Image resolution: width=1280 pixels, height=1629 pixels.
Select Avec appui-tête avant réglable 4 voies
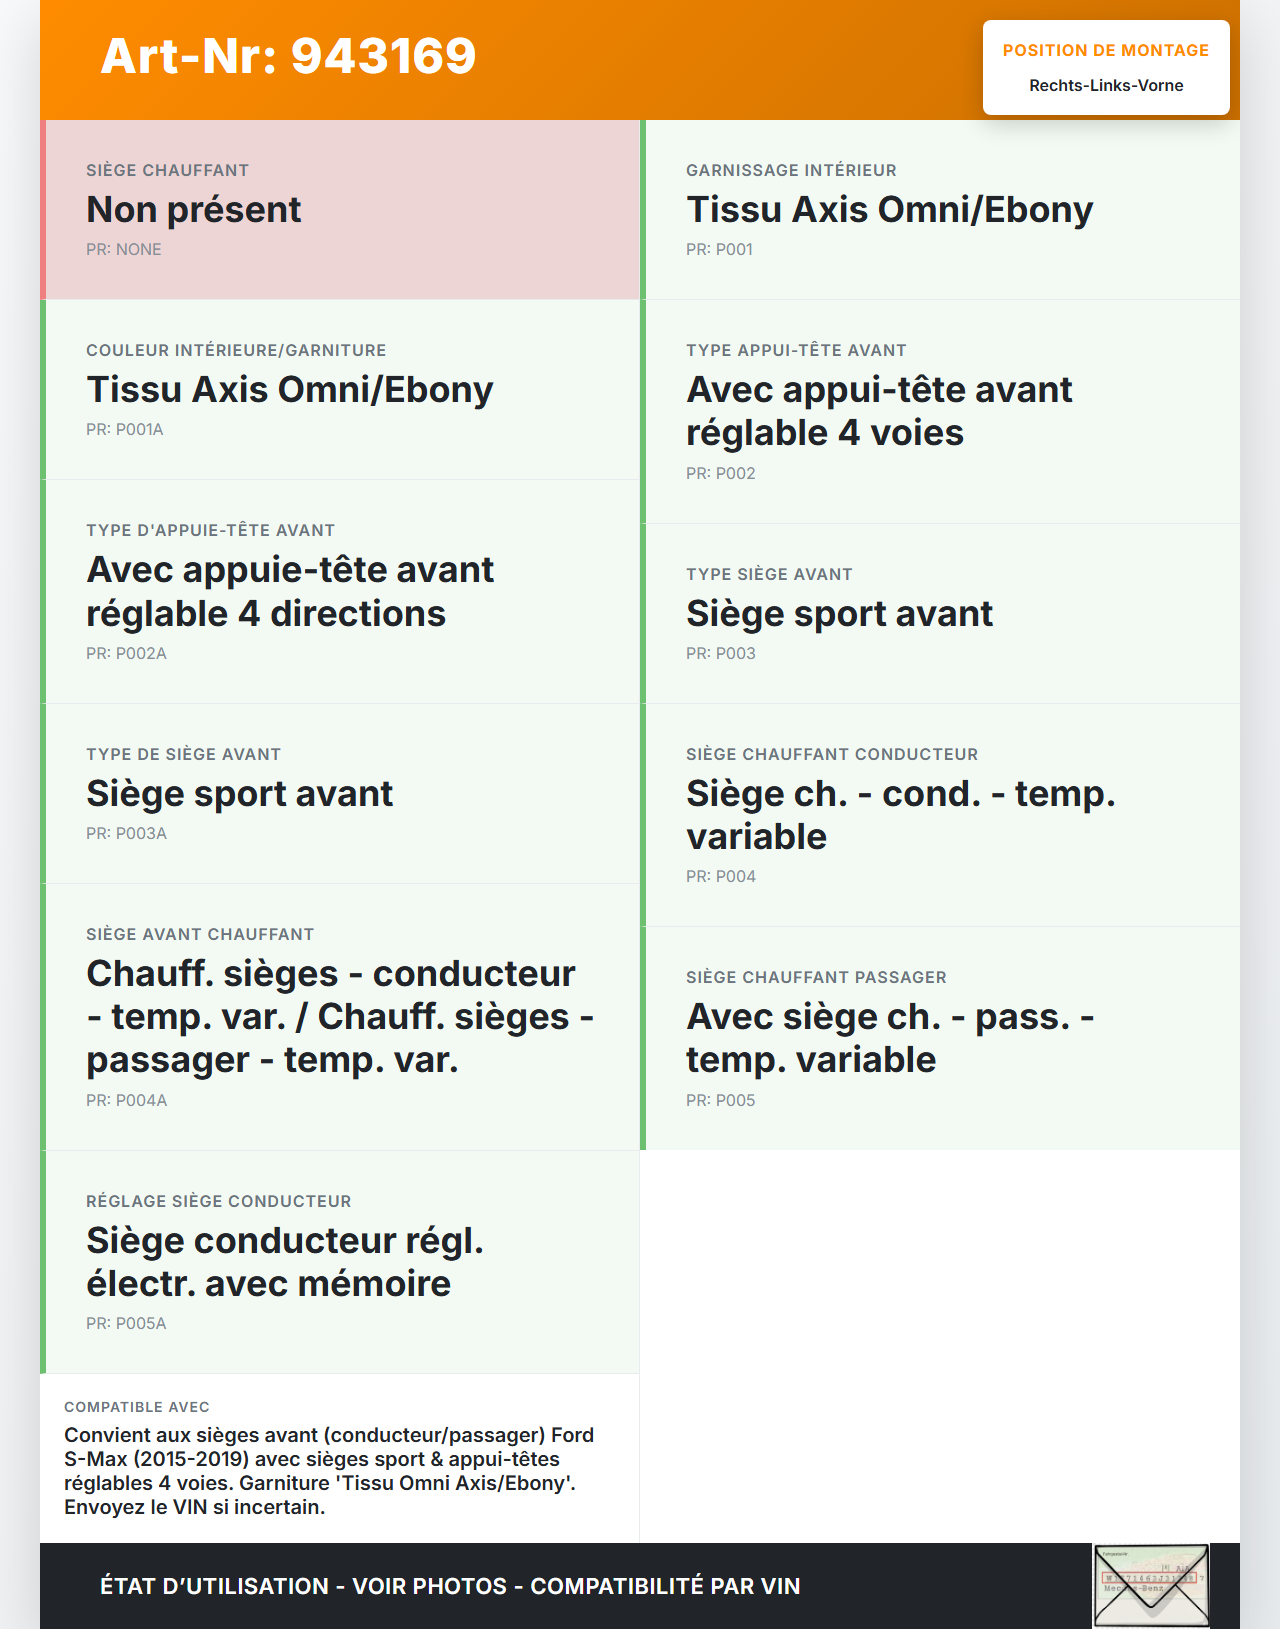878,411
